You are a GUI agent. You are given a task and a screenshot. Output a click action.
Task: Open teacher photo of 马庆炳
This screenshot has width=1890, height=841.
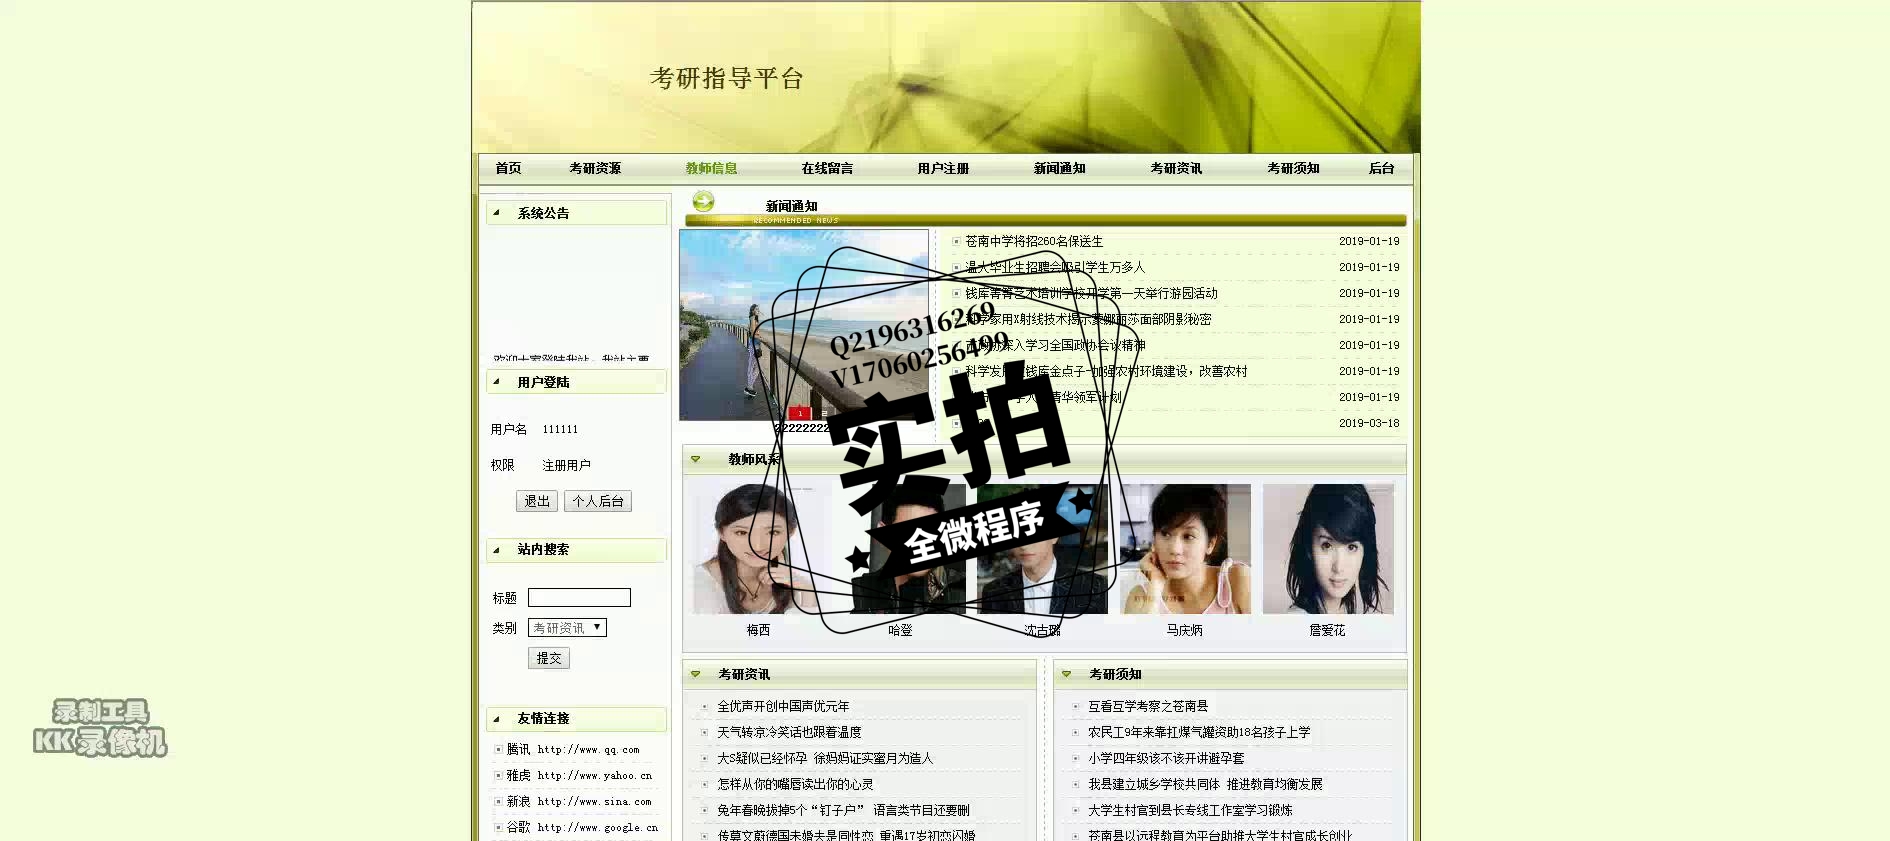[x=1185, y=549]
